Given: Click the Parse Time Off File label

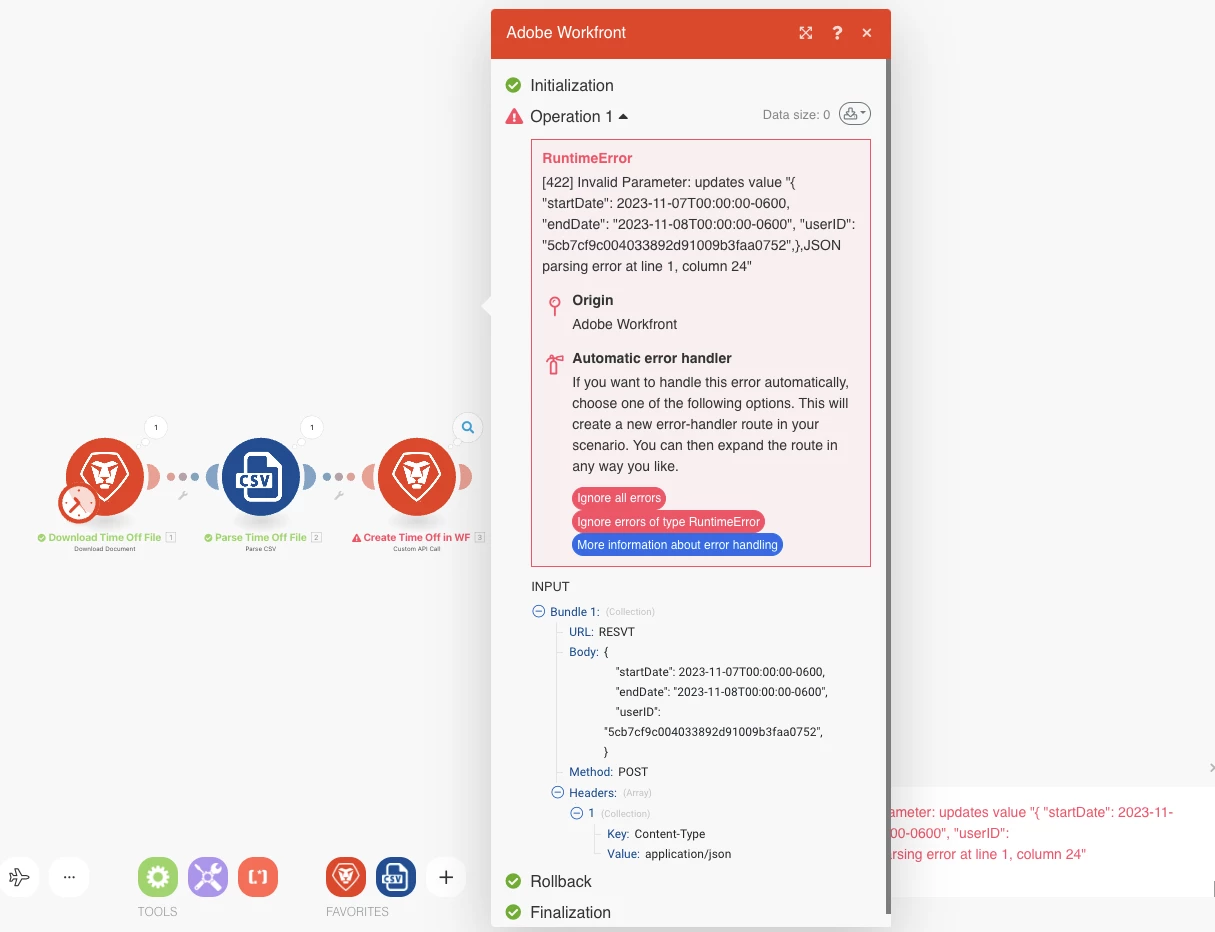Looking at the screenshot, I should pyautogui.click(x=261, y=537).
